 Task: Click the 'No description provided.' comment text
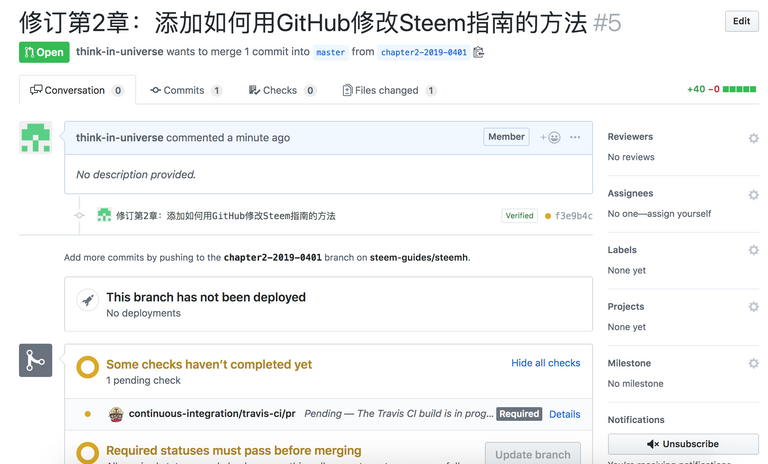click(136, 174)
